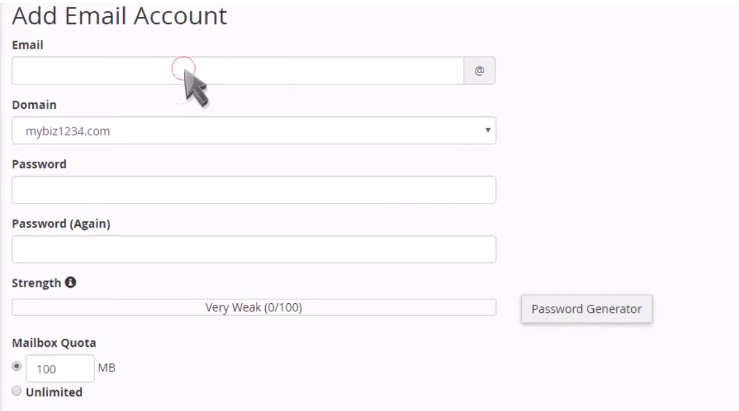Image resolution: width=739 pixels, height=411 pixels.
Task: Click into the Password input field
Action: point(254,190)
